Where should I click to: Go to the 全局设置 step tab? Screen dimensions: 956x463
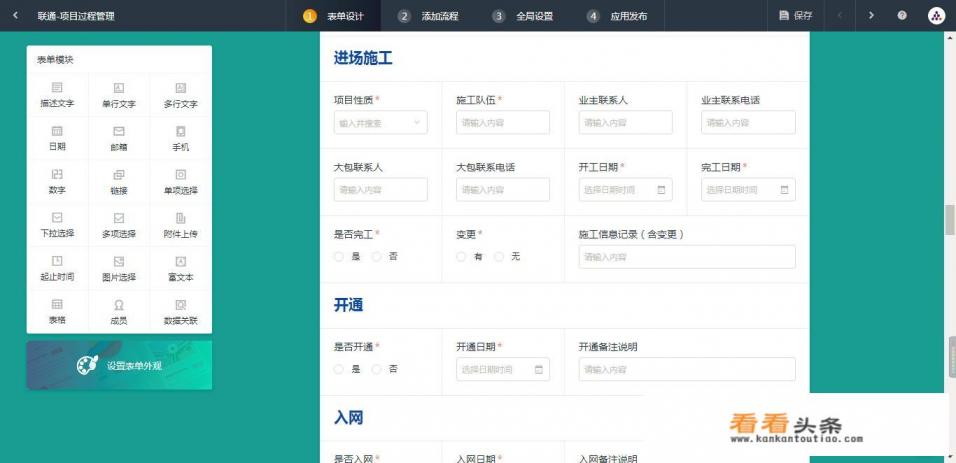pos(523,16)
